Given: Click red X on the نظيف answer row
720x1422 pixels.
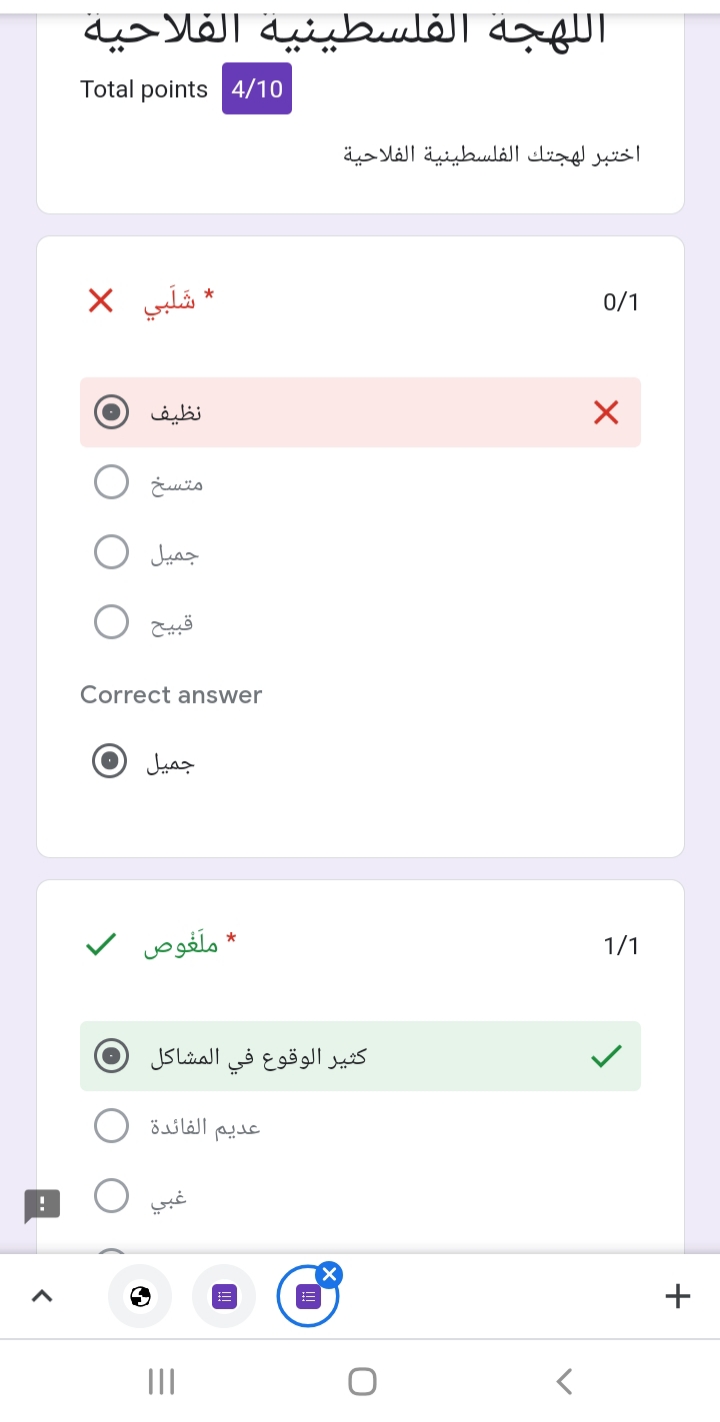Looking at the screenshot, I should pyautogui.click(x=606, y=412).
